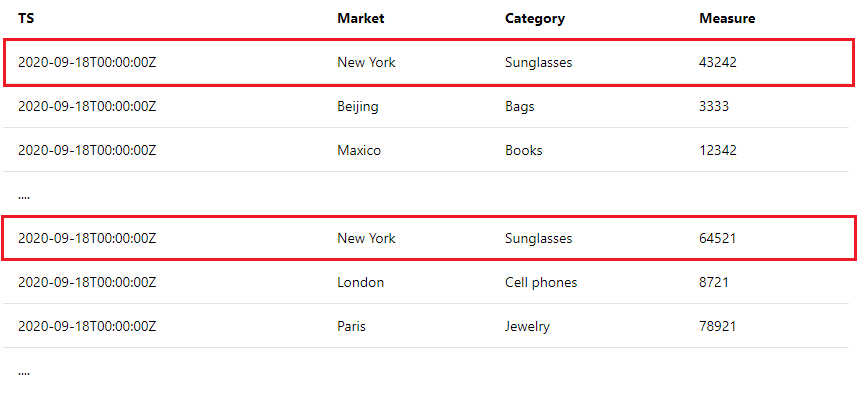
Task: Click the Category column header
Action: 535,18
